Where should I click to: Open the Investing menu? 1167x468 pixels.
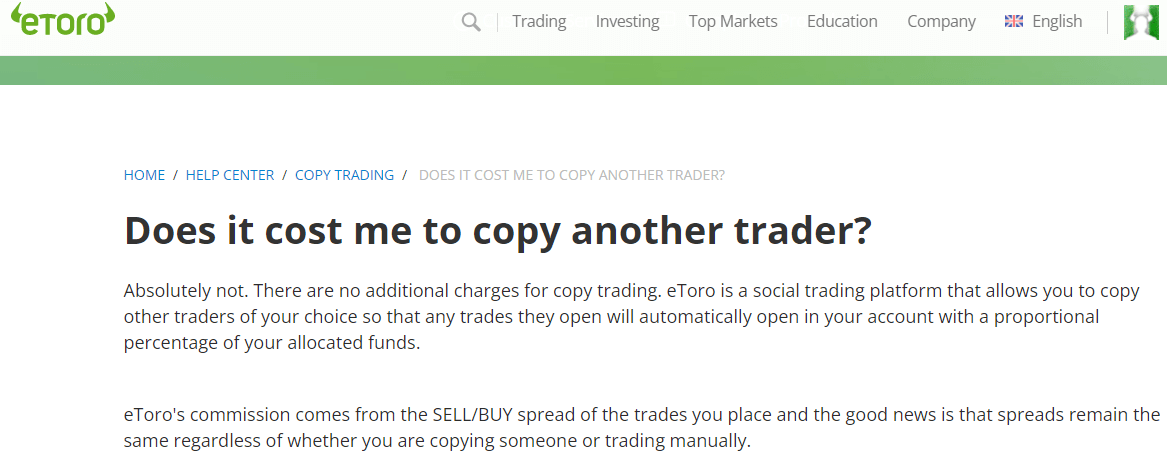point(627,22)
